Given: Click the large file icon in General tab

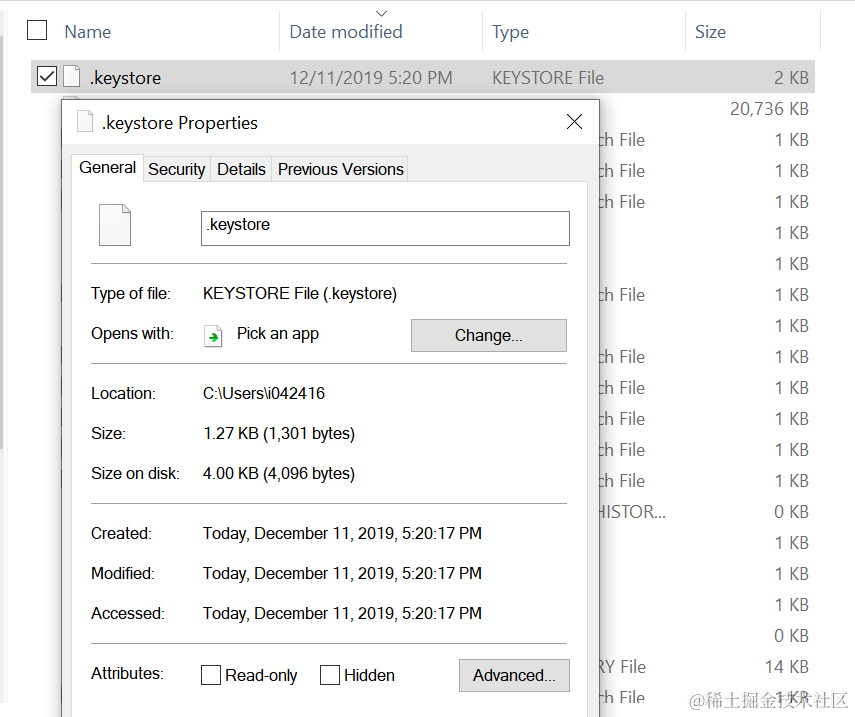Looking at the screenshot, I should pos(115,225).
